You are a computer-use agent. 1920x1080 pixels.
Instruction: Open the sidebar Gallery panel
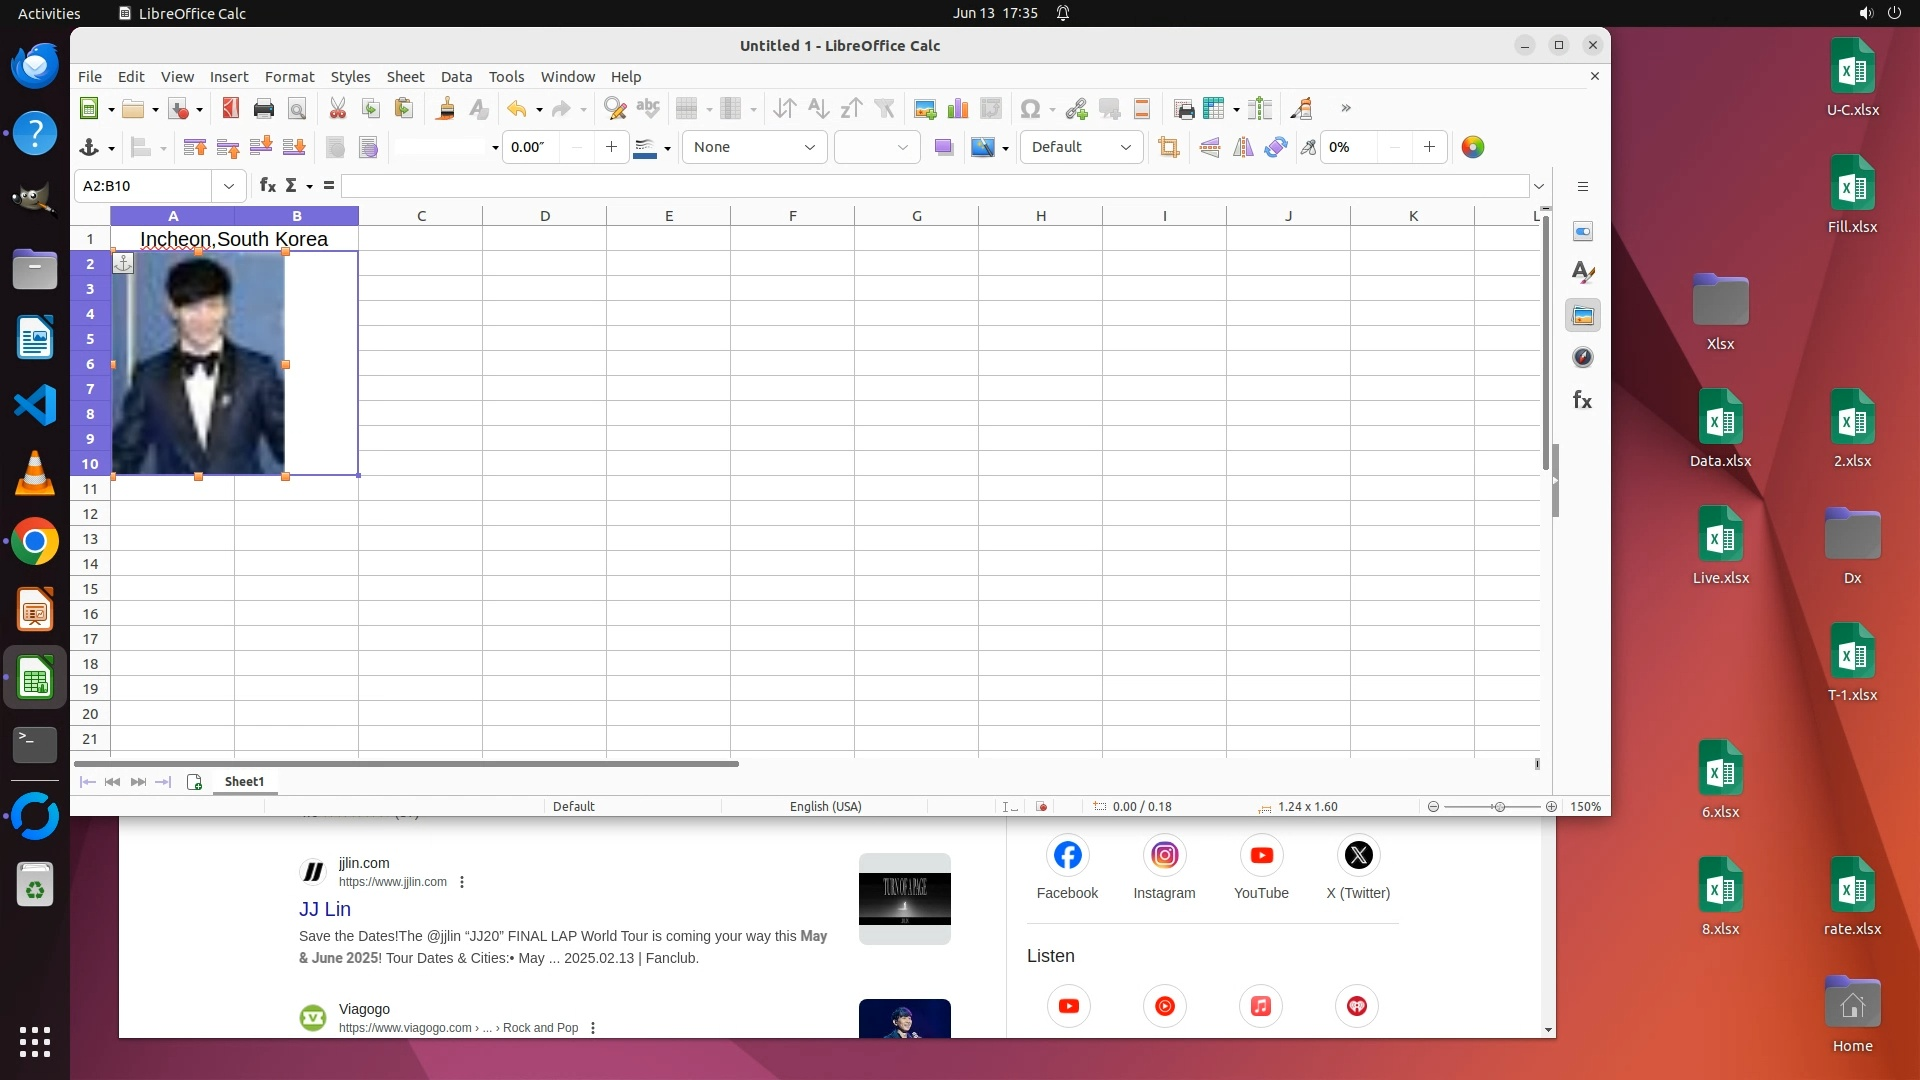point(1582,316)
